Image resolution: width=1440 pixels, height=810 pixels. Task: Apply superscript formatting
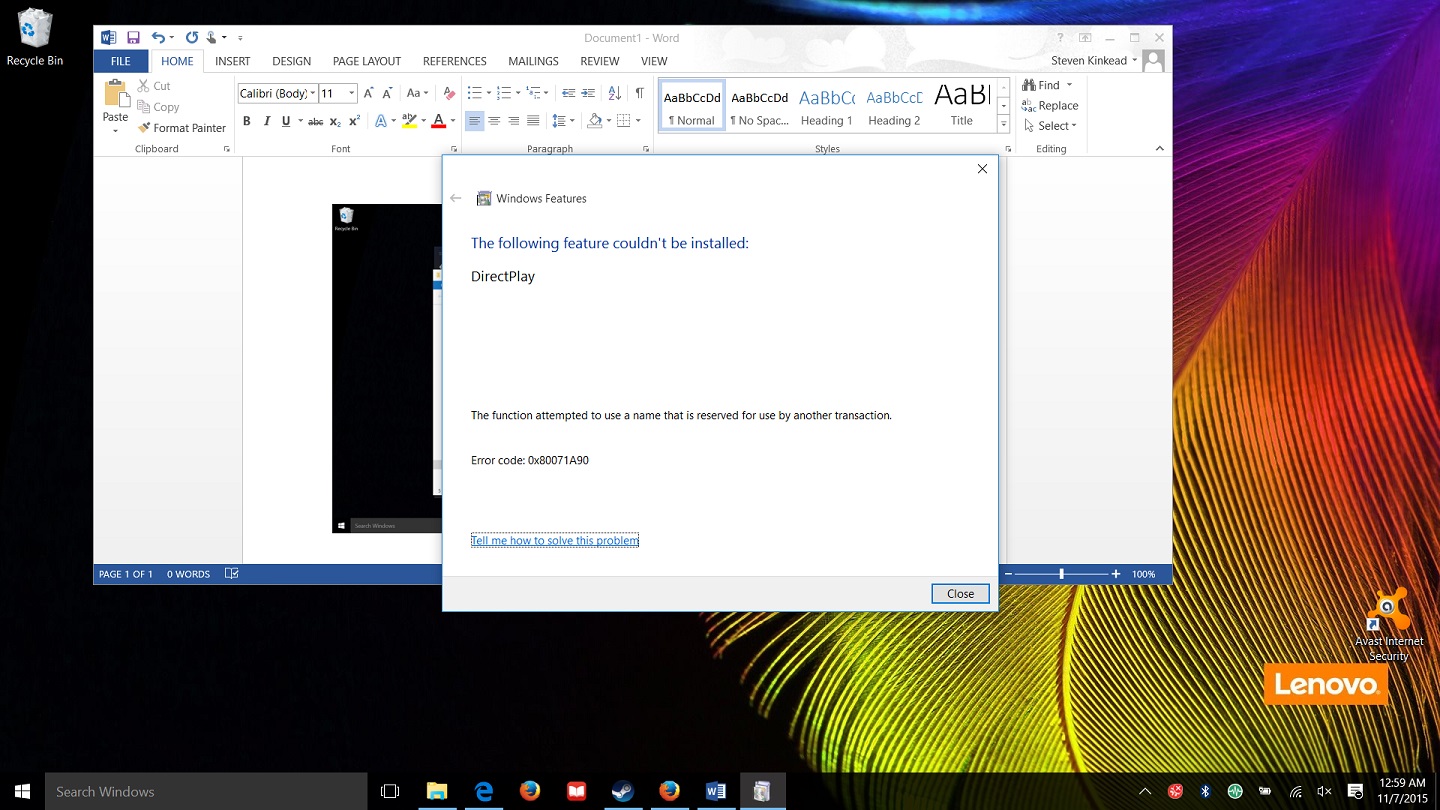[x=354, y=121]
